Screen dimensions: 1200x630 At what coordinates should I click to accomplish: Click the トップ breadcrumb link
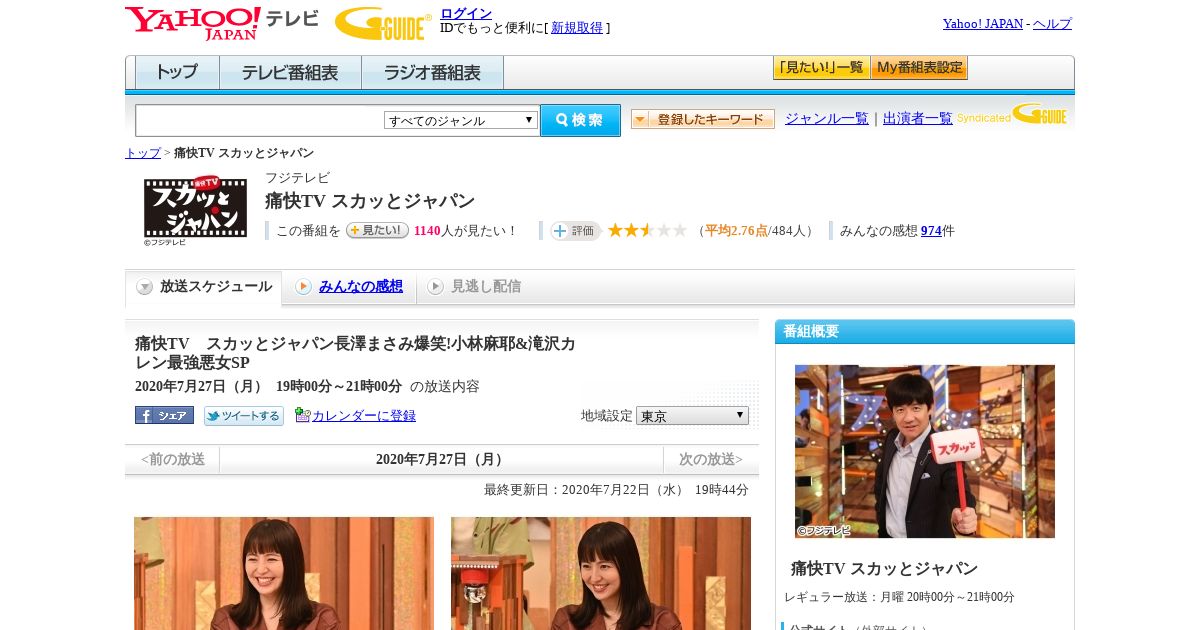pos(142,153)
